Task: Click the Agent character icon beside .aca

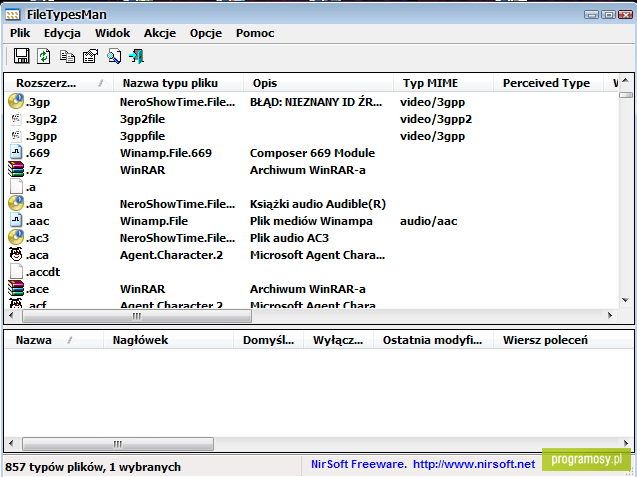Action: (x=16, y=254)
